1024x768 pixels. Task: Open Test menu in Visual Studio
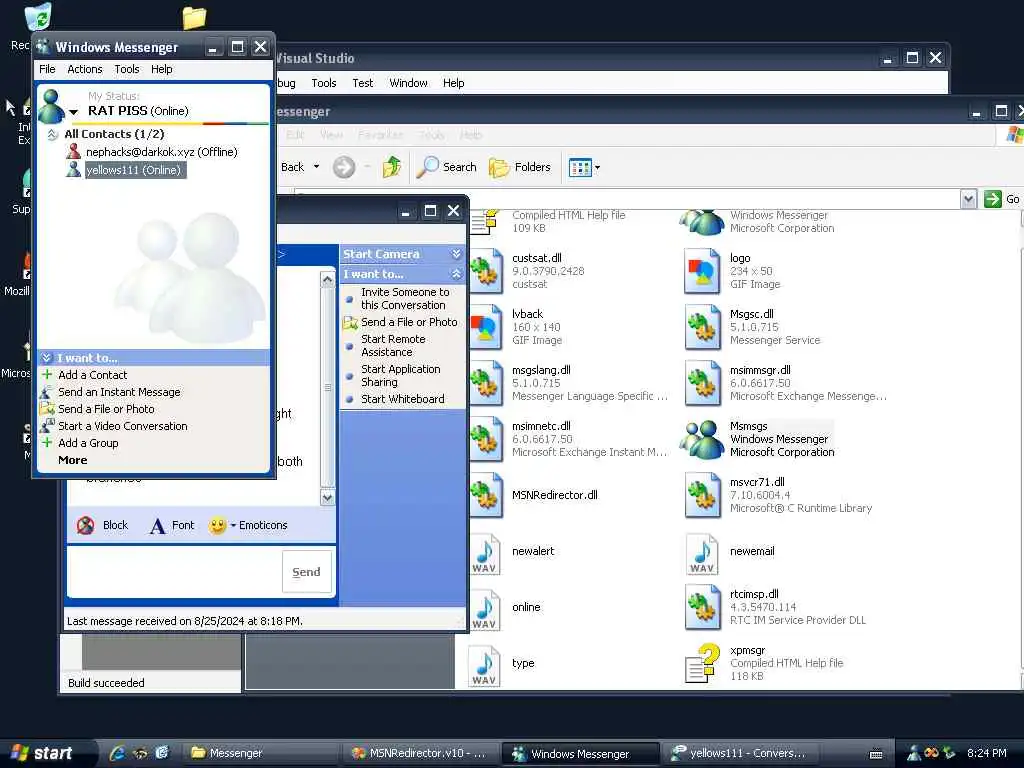click(x=362, y=84)
